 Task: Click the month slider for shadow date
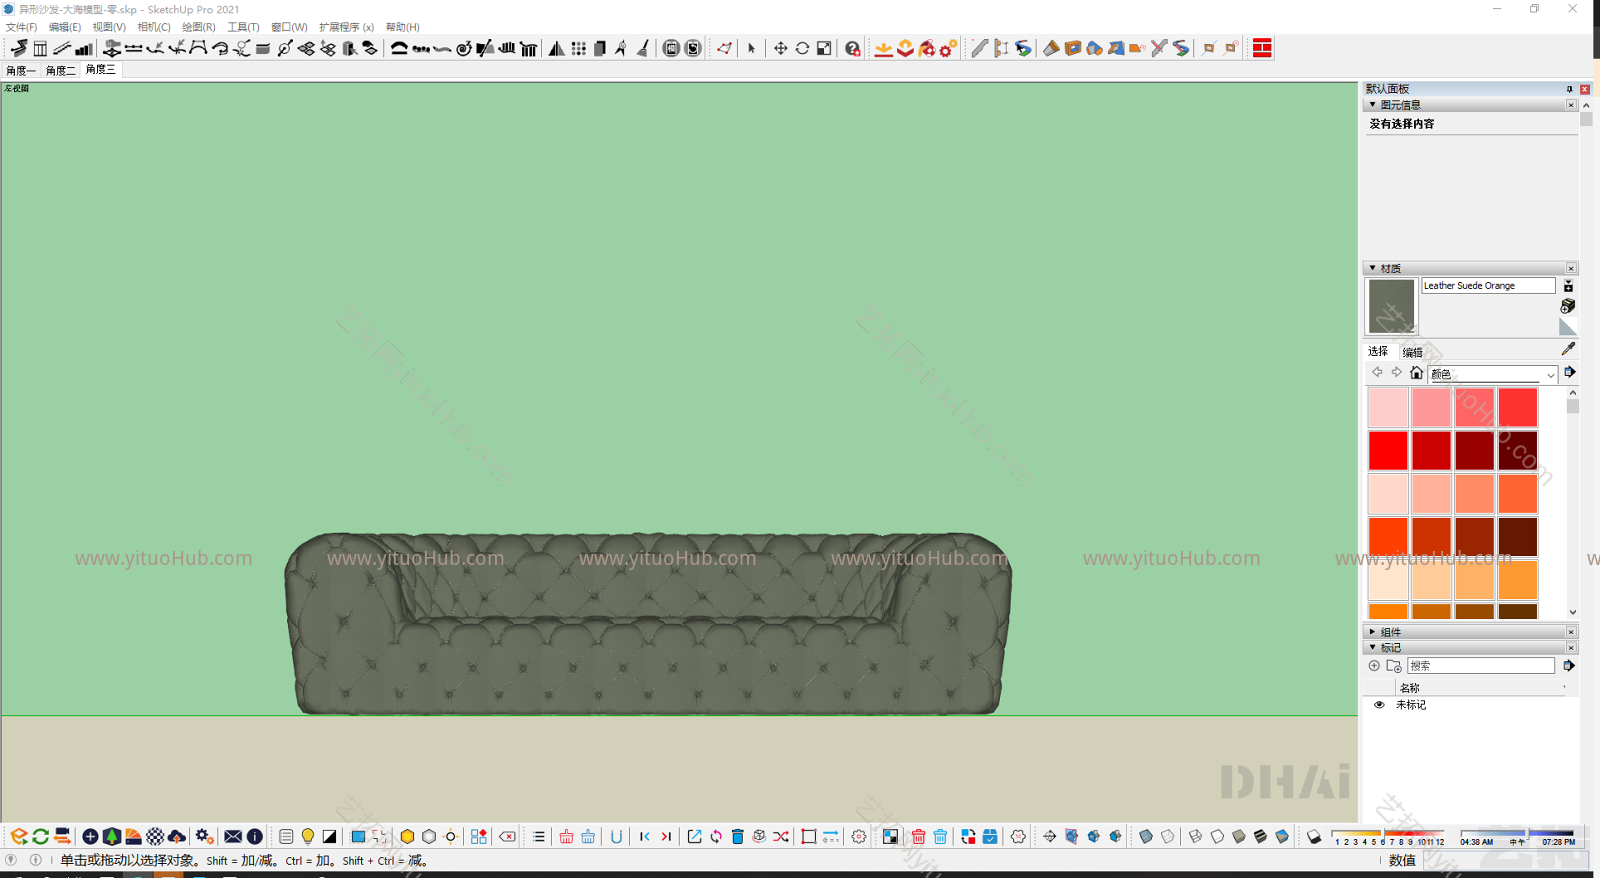(1388, 833)
